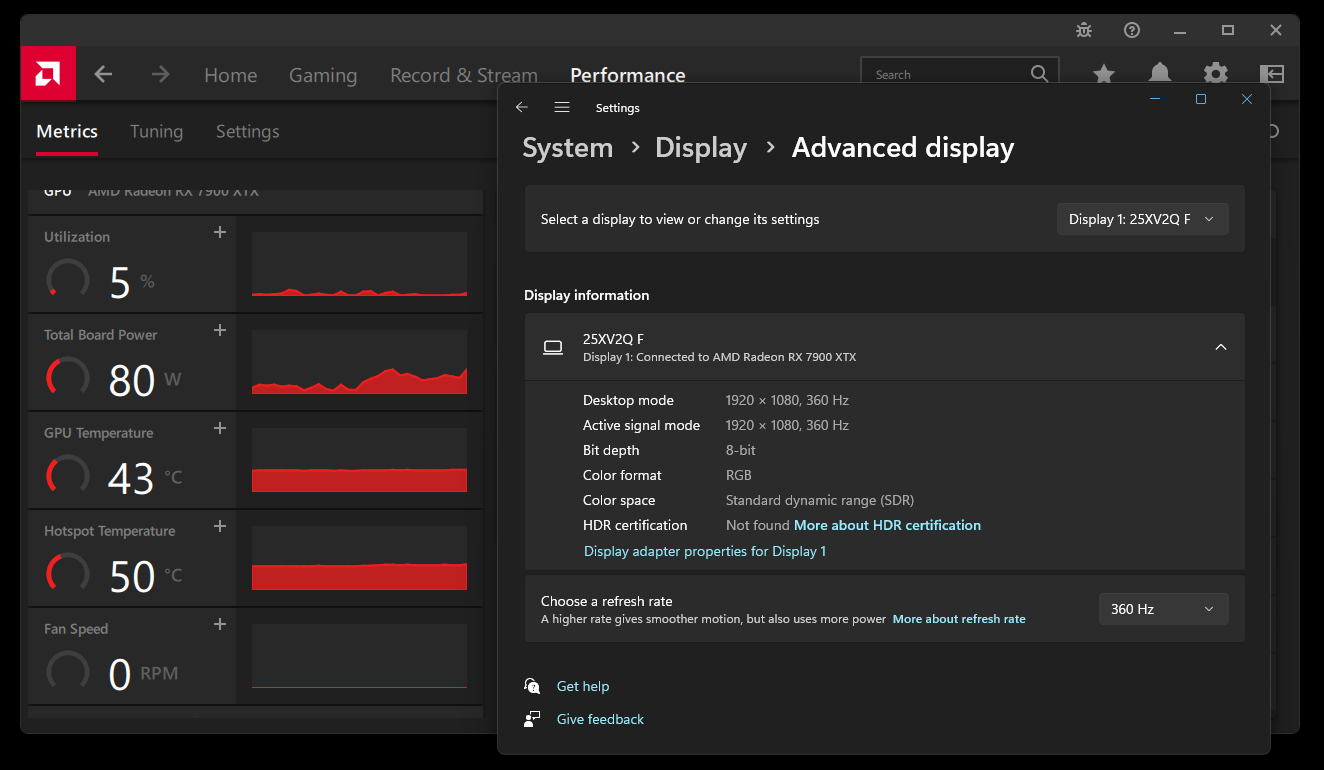1324x770 pixels.
Task: Switch to the Tuning sub-tab
Action: (x=156, y=131)
